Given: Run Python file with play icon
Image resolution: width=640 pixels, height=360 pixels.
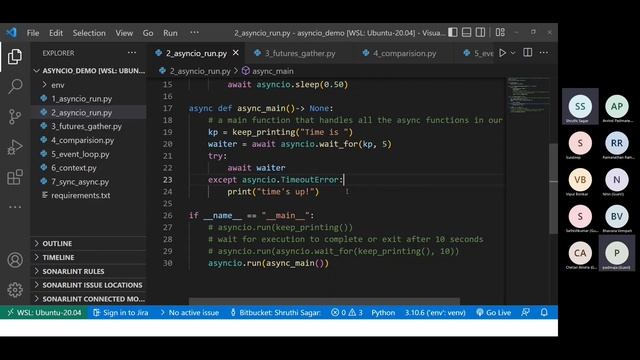Looking at the screenshot, I should pyautogui.click(x=502, y=53).
